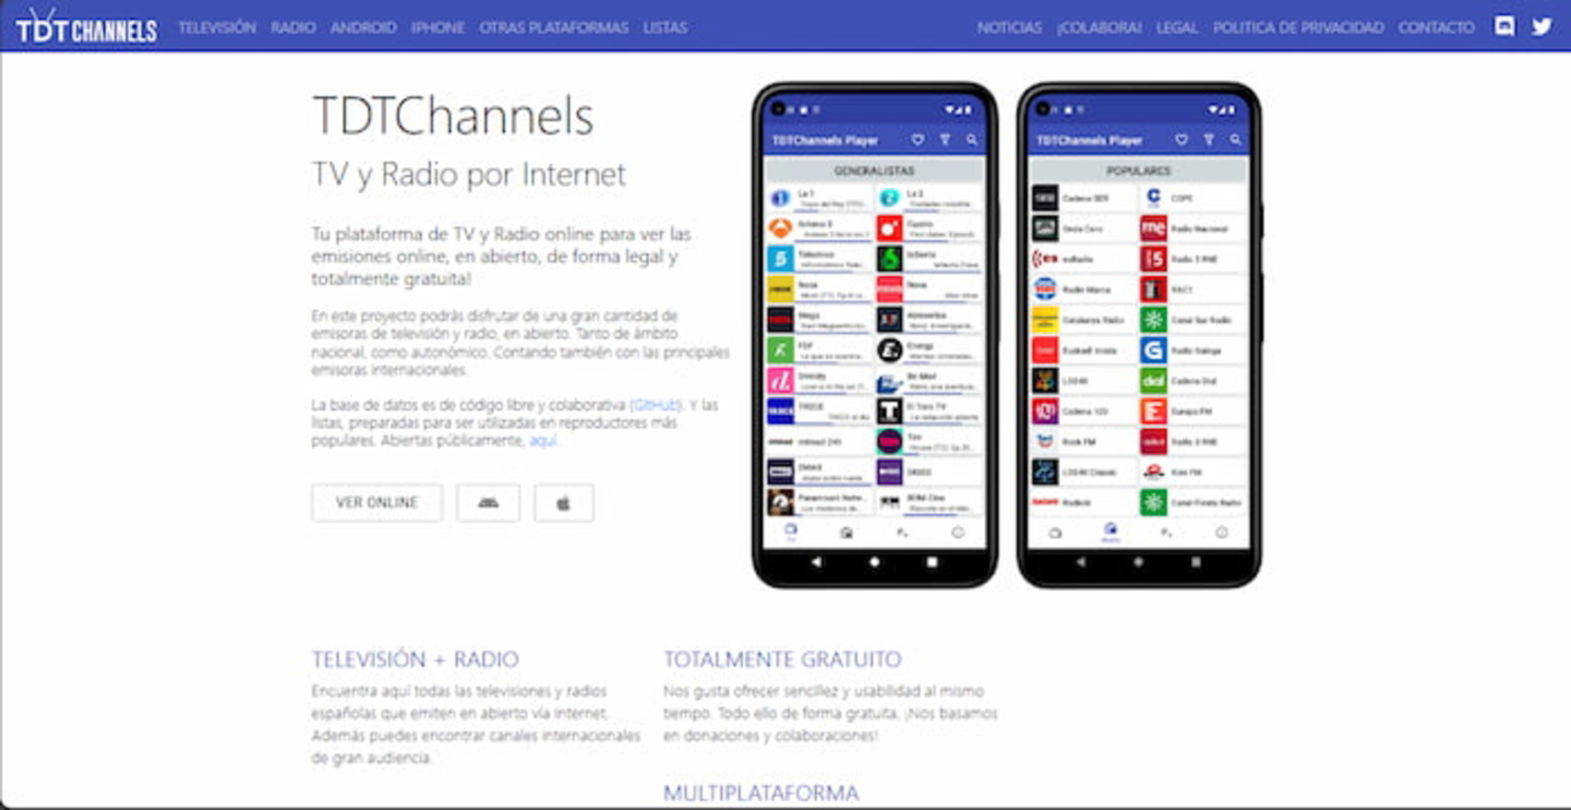Tap heart favorites icon on GENERALISTAS phone

click(917, 140)
